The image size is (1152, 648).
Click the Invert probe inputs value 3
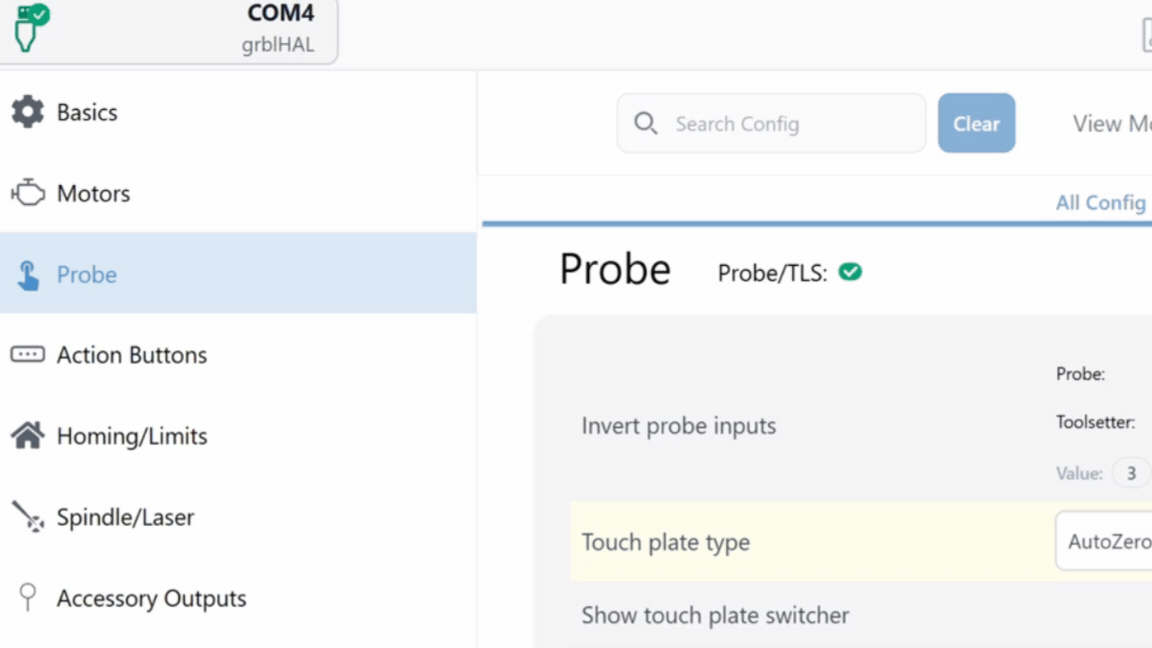(1131, 473)
